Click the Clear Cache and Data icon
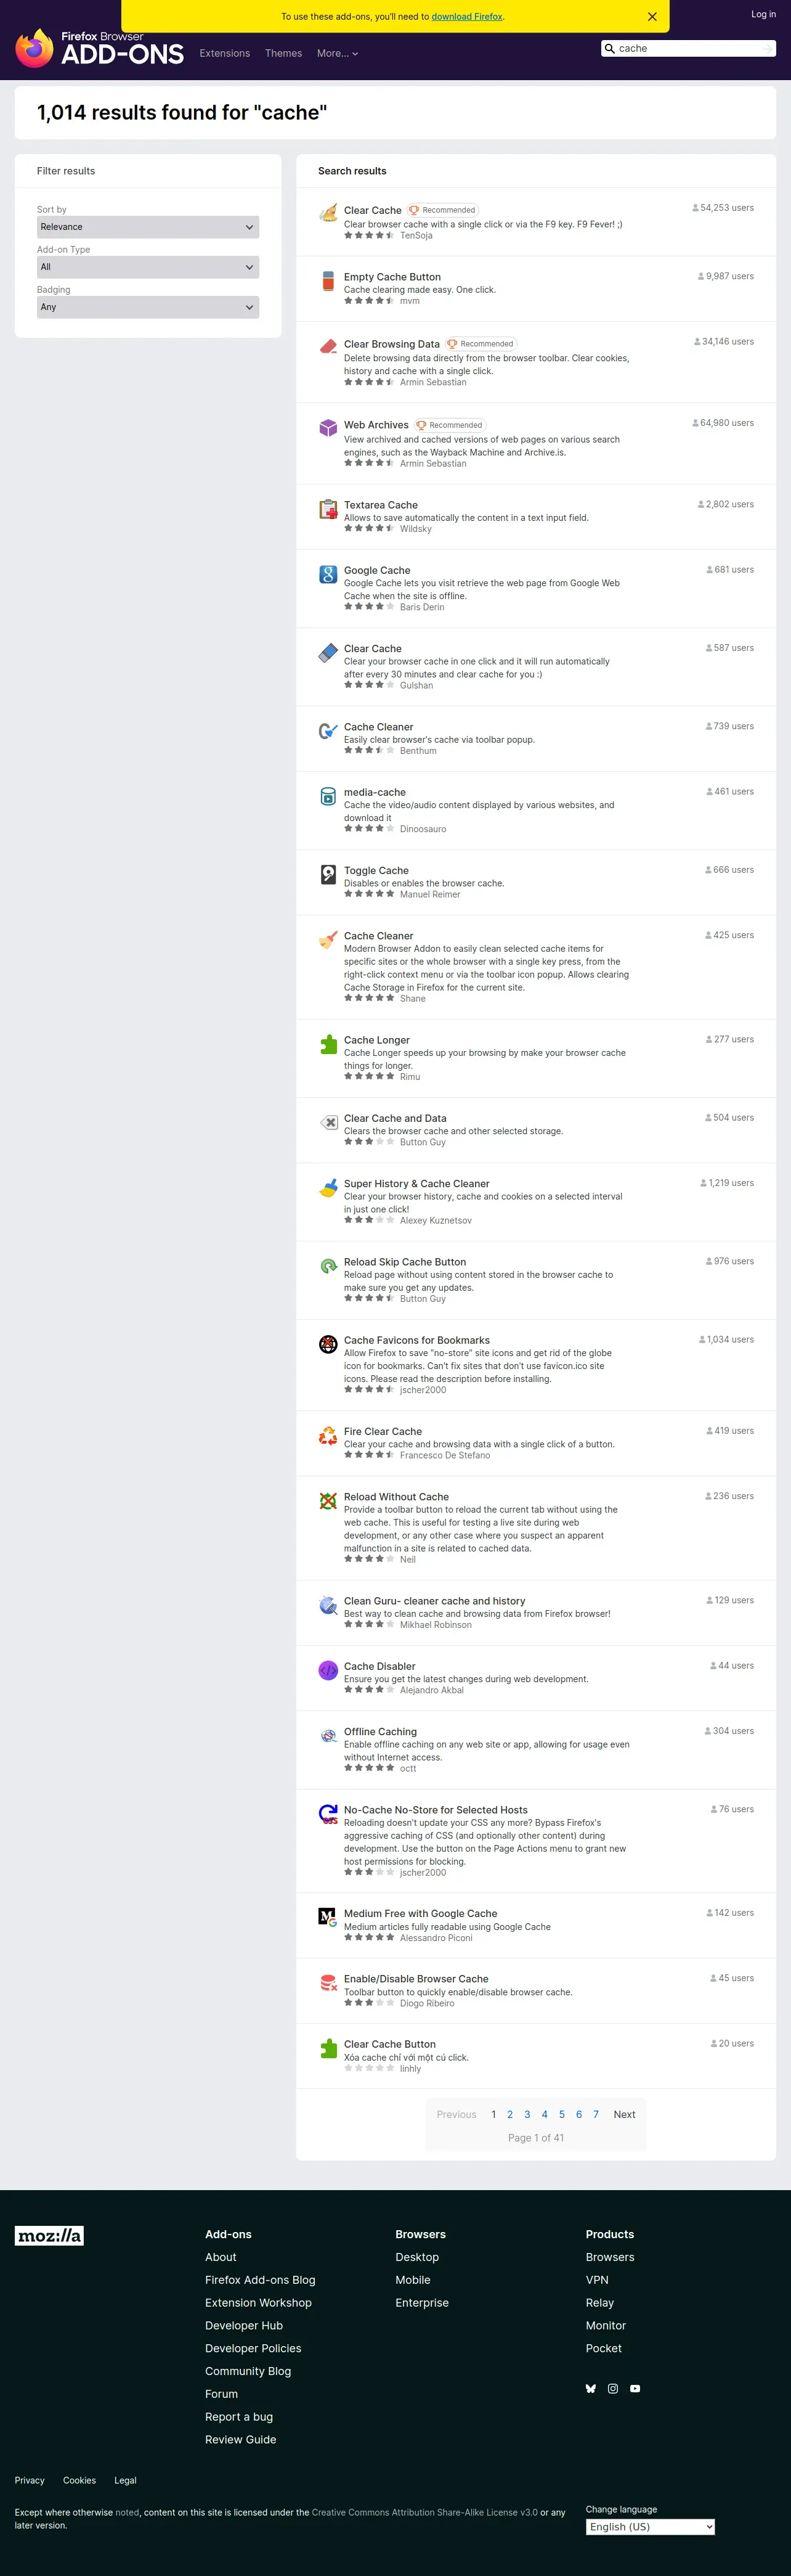Screen dimensions: 791x2576 pos(328,1122)
